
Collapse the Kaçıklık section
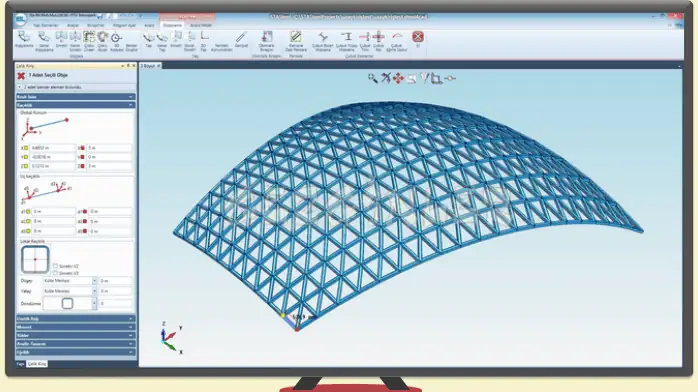click(75, 105)
